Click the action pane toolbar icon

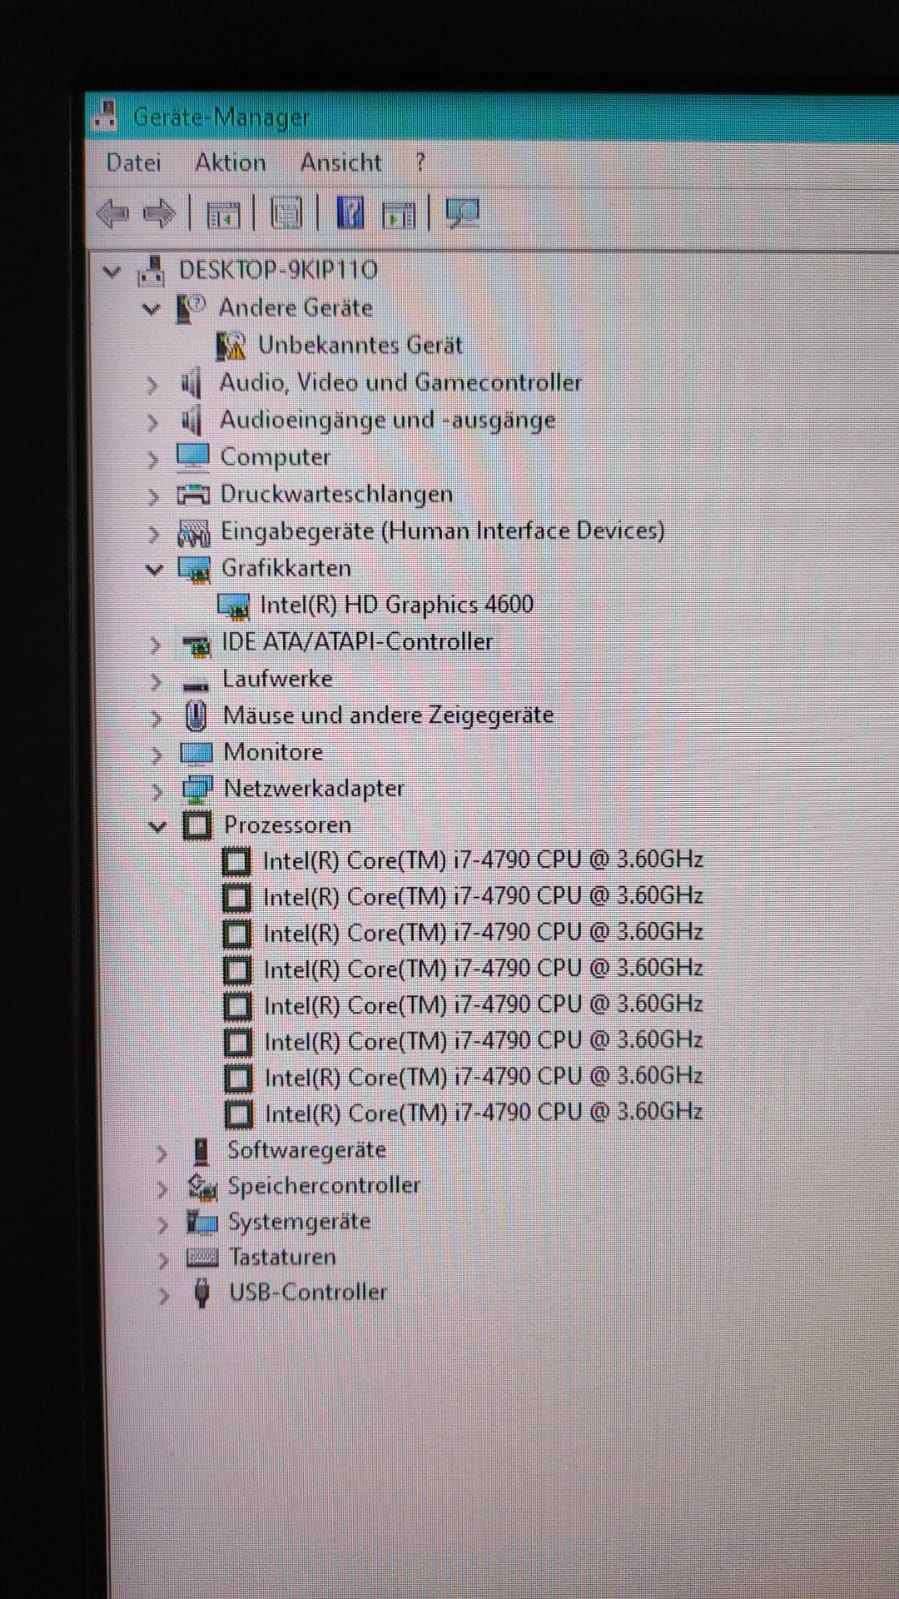pos(399,214)
